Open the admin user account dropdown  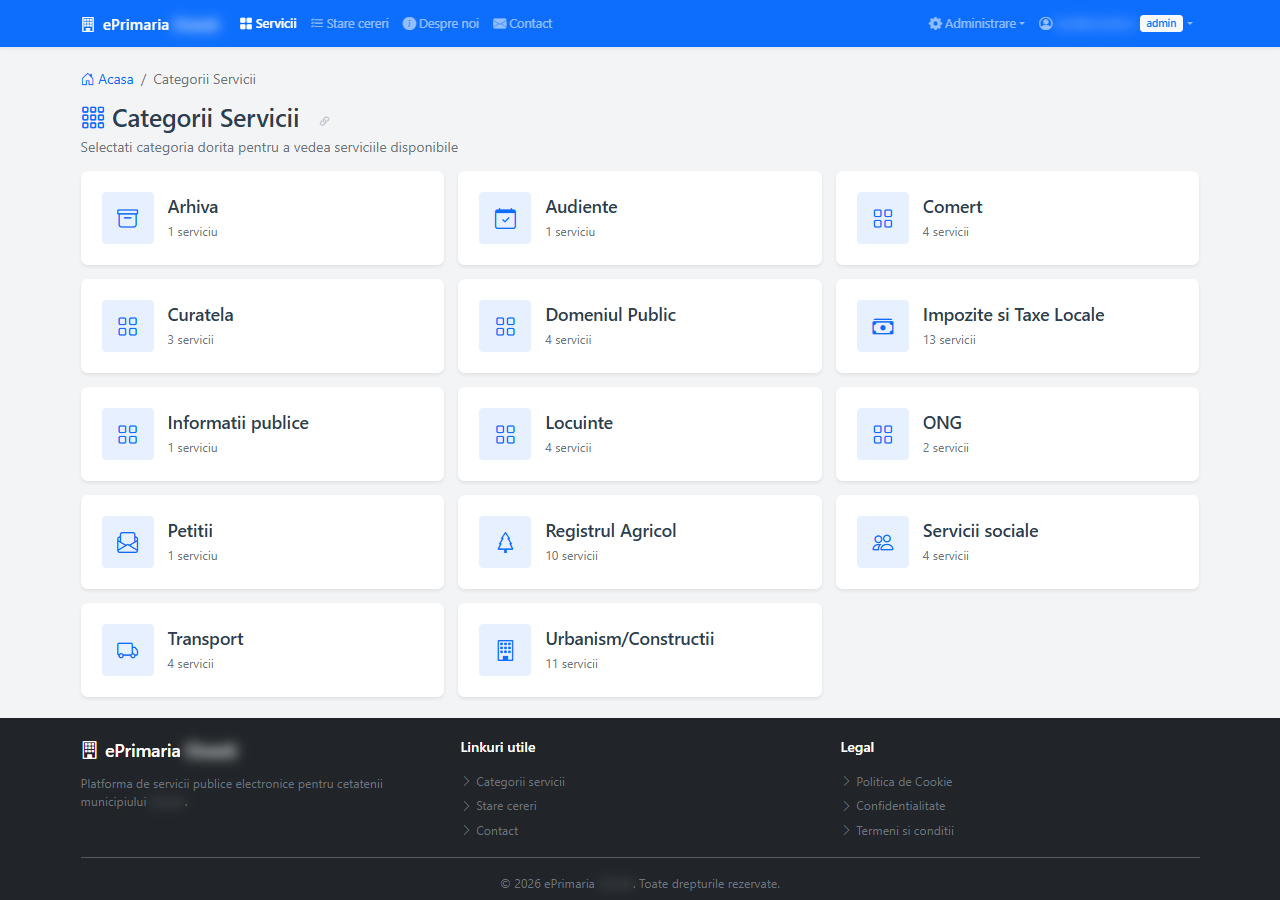1116,23
